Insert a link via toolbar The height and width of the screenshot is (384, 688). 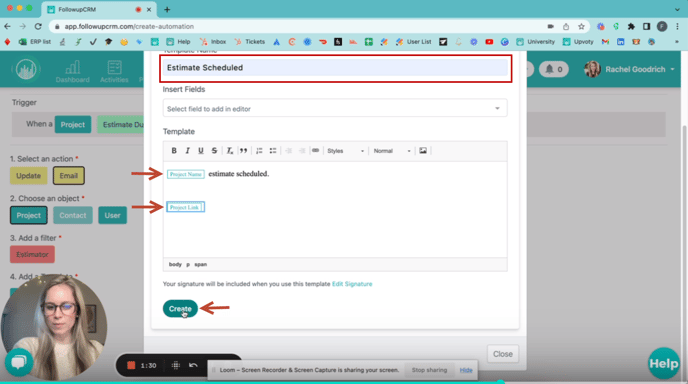[x=315, y=151]
